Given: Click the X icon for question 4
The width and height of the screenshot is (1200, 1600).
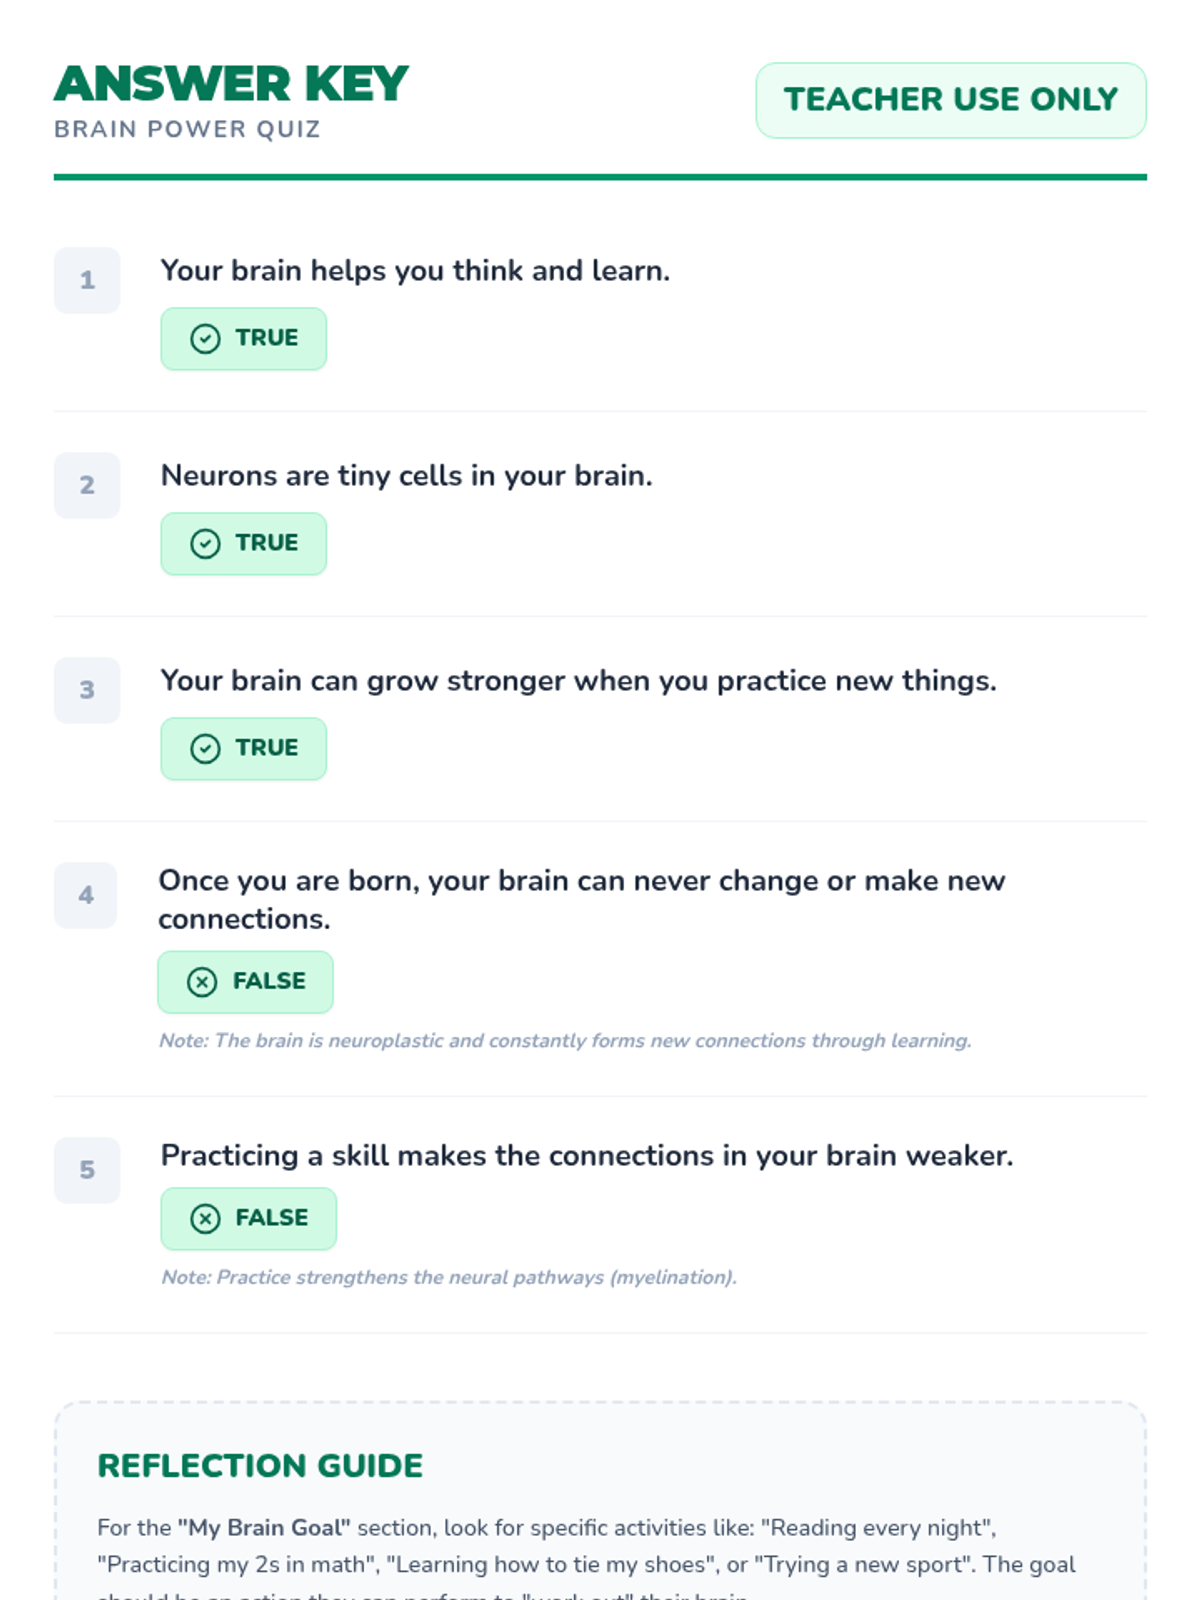Looking at the screenshot, I should (202, 982).
